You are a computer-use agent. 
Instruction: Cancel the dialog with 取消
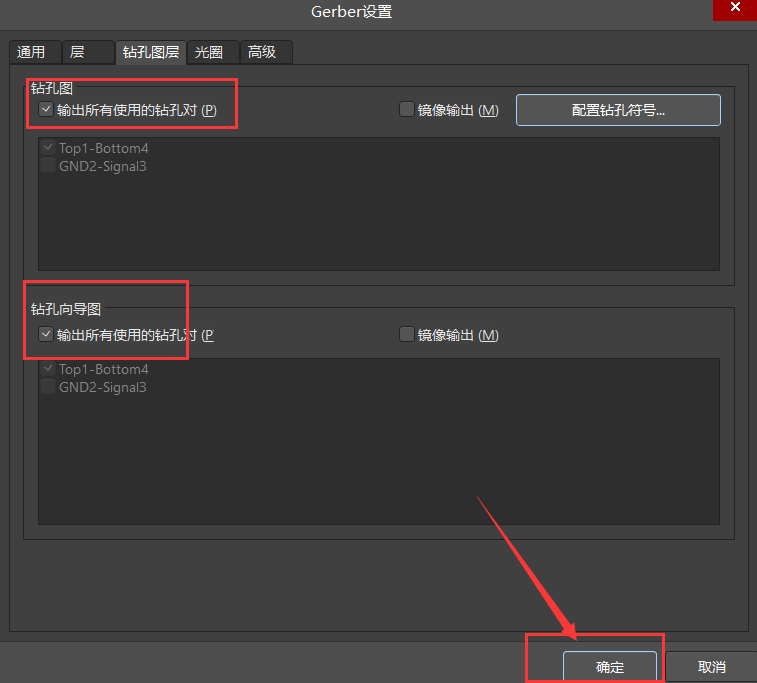coord(711,667)
